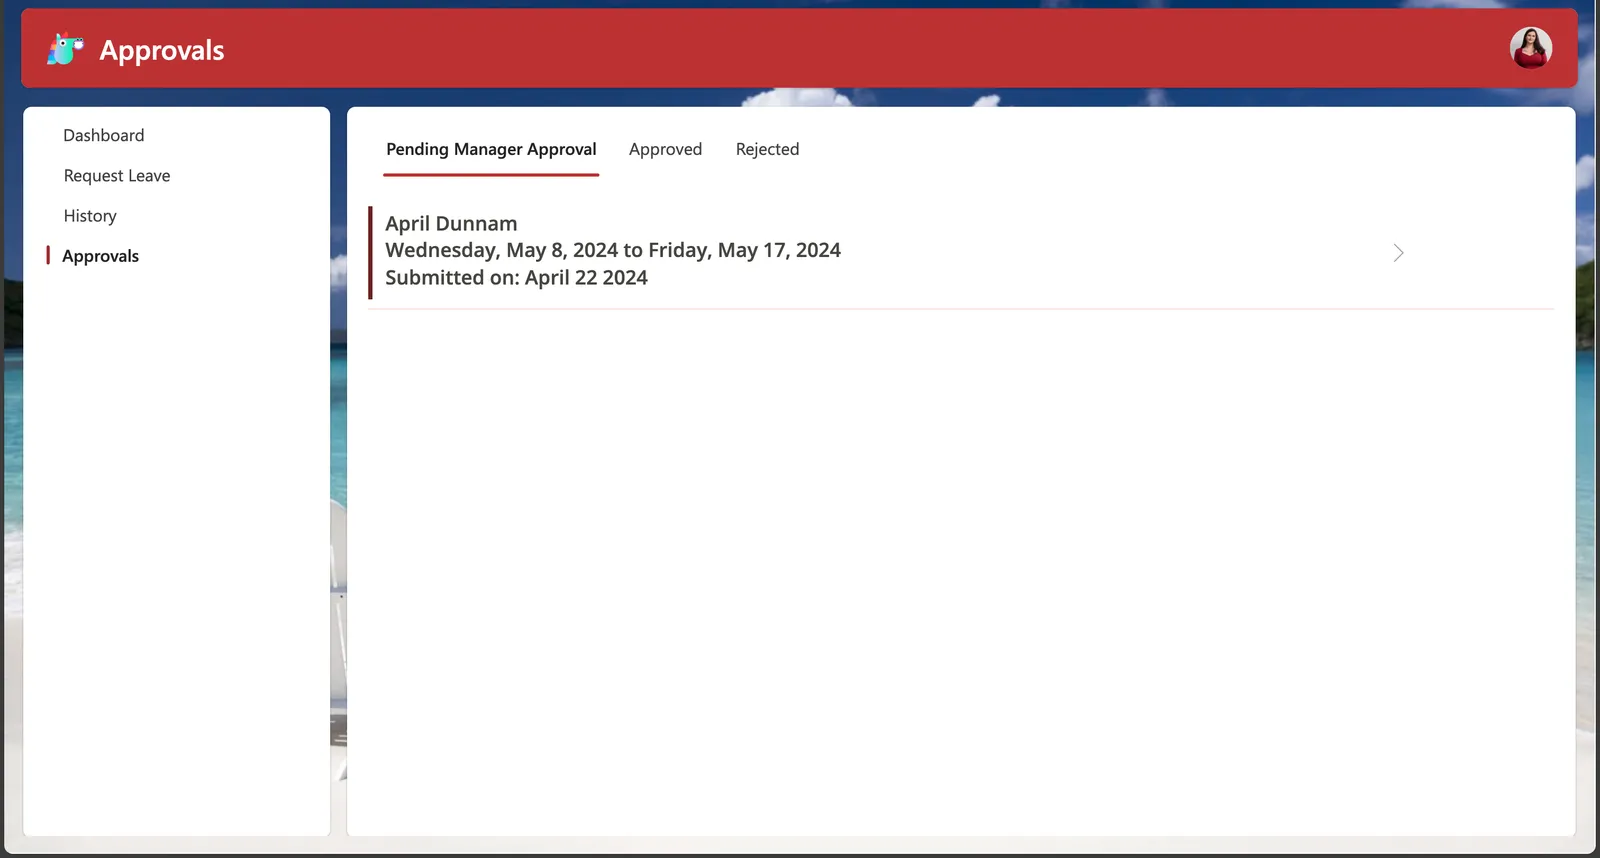Click the unicorn app logo icon
This screenshot has width=1600, height=858.
(65, 49)
